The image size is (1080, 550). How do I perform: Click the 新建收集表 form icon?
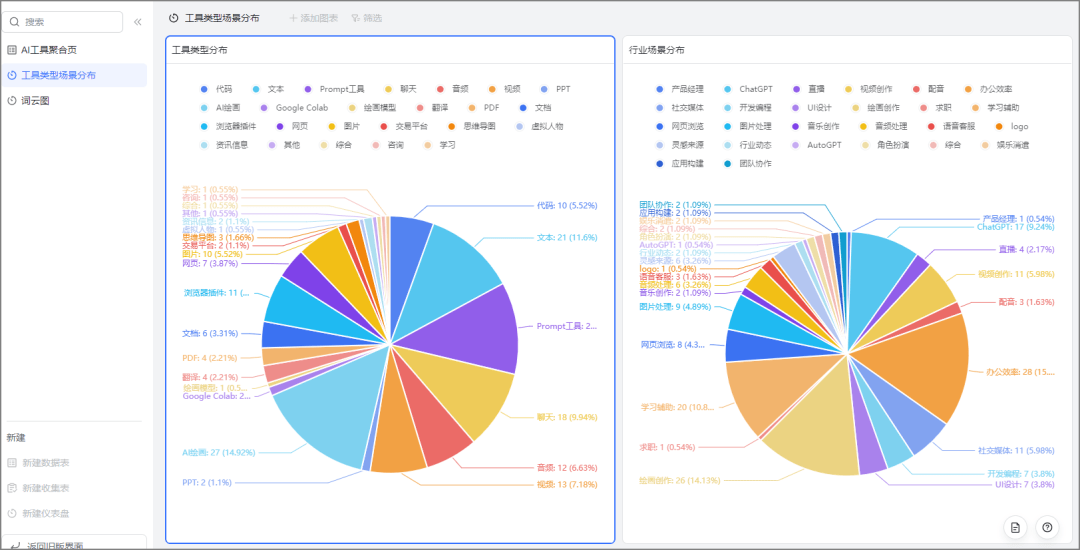click(12, 488)
